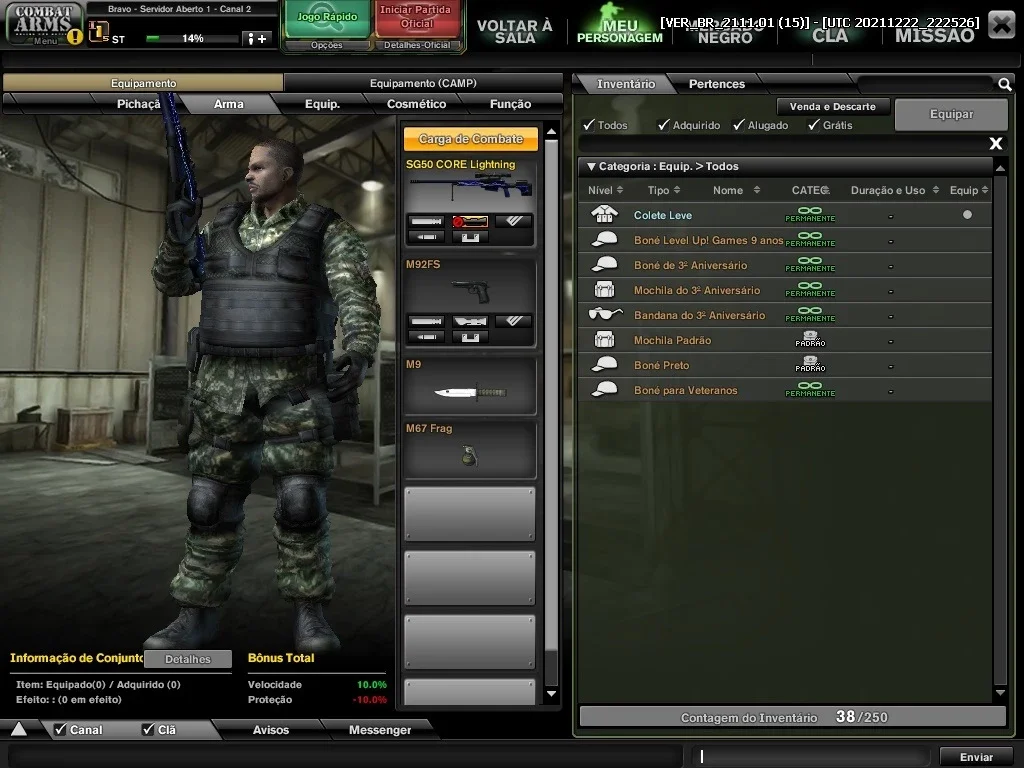Open the Combat Arms menu logo

(43, 23)
